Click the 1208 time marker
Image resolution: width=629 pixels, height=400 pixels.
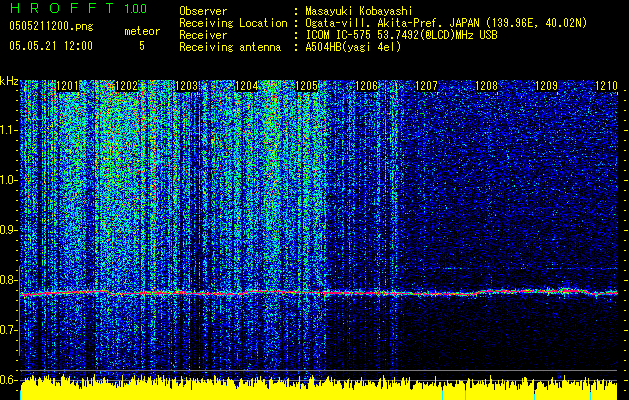click(x=487, y=86)
